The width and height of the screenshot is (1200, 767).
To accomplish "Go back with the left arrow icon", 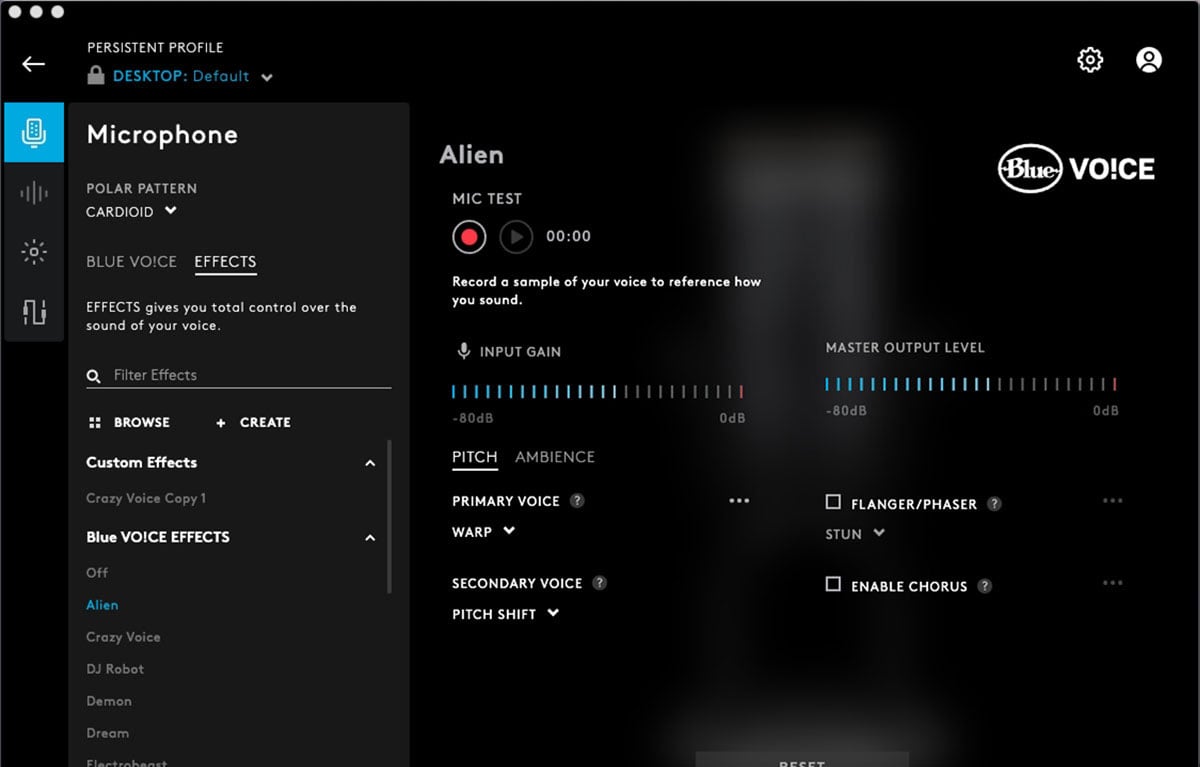I will [x=33, y=64].
